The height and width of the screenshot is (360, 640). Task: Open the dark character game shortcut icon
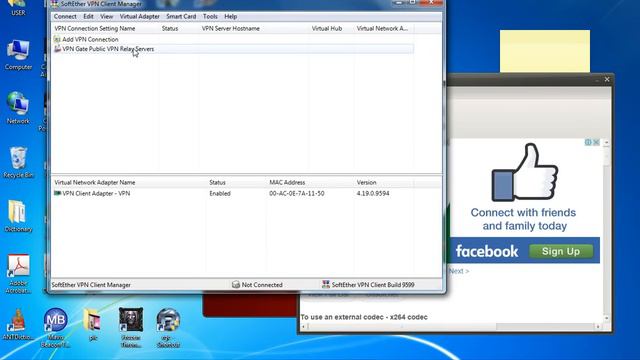point(131,328)
